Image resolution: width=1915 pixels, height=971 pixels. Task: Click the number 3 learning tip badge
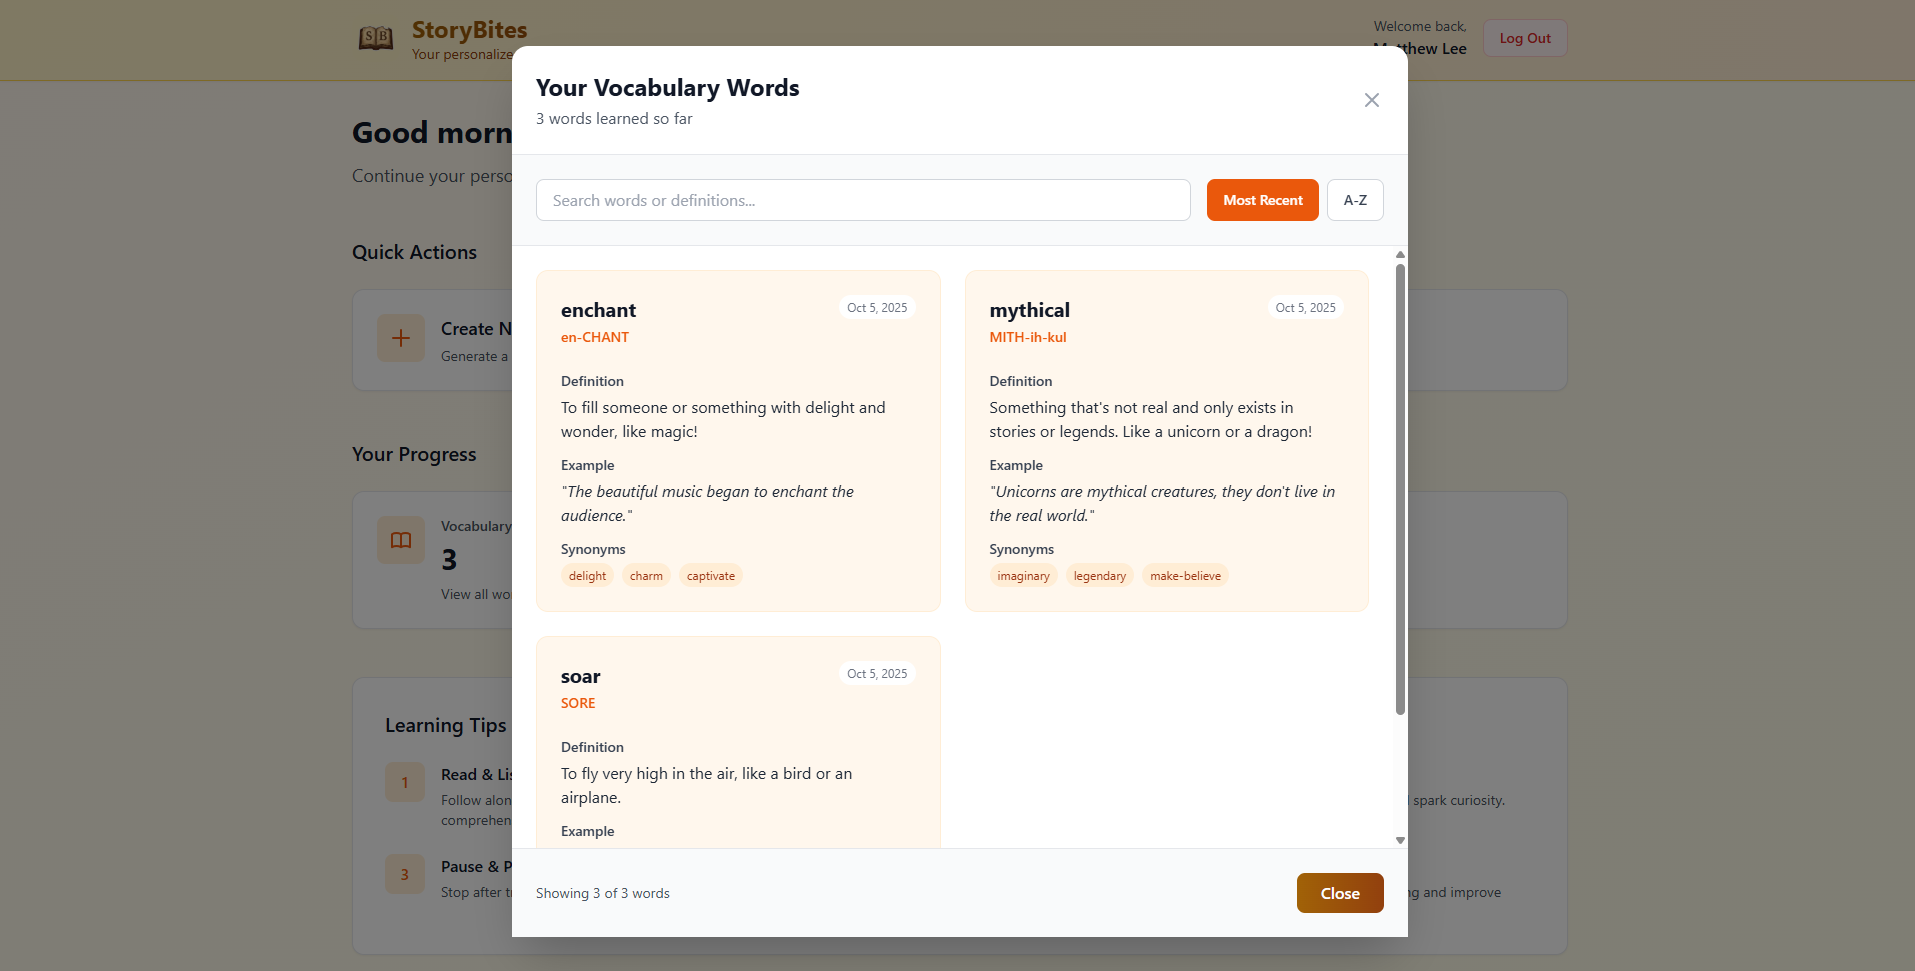(405, 874)
